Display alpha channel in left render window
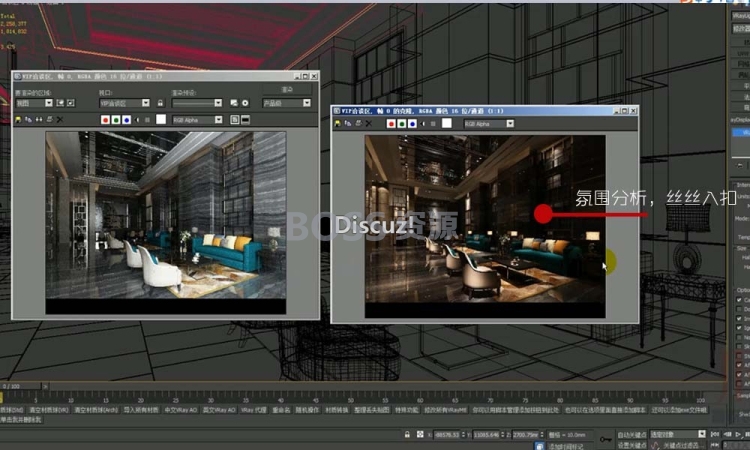Image resolution: width=750 pixels, height=450 pixels. point(137,120)
